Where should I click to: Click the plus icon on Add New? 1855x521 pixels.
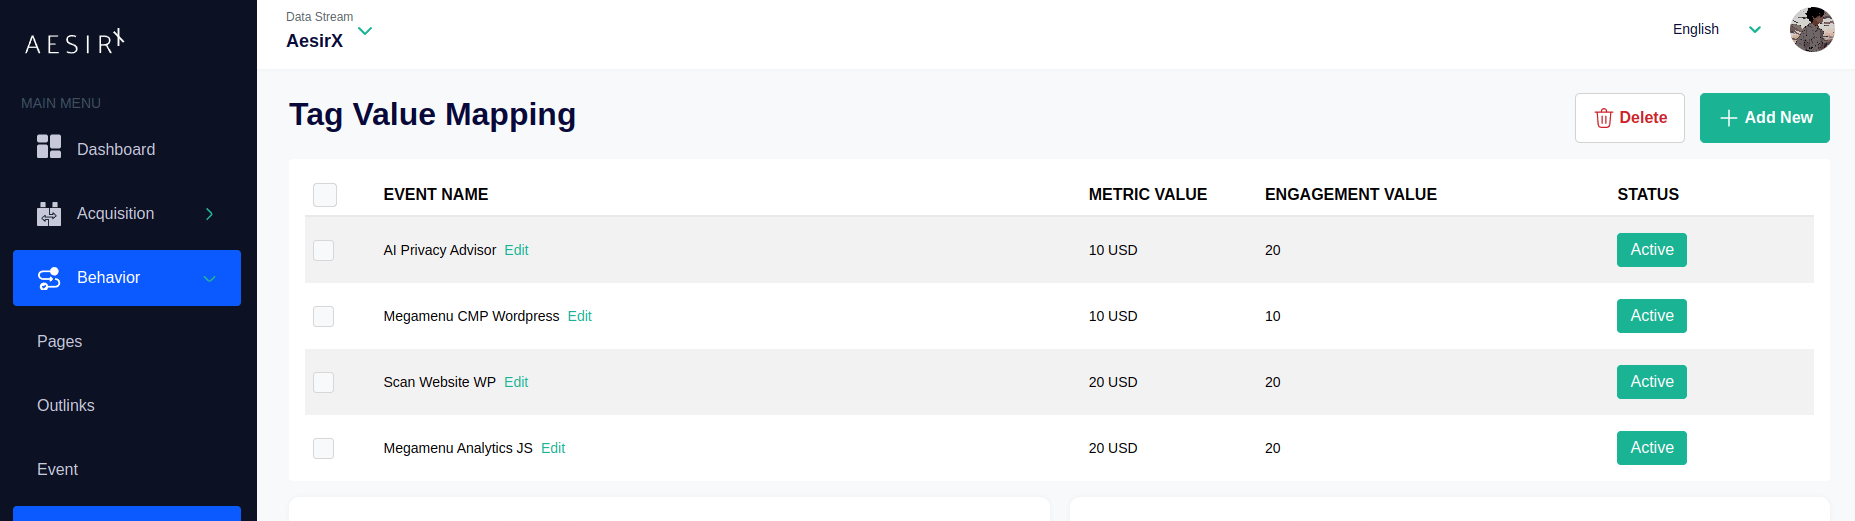[x=1728, y=118]
